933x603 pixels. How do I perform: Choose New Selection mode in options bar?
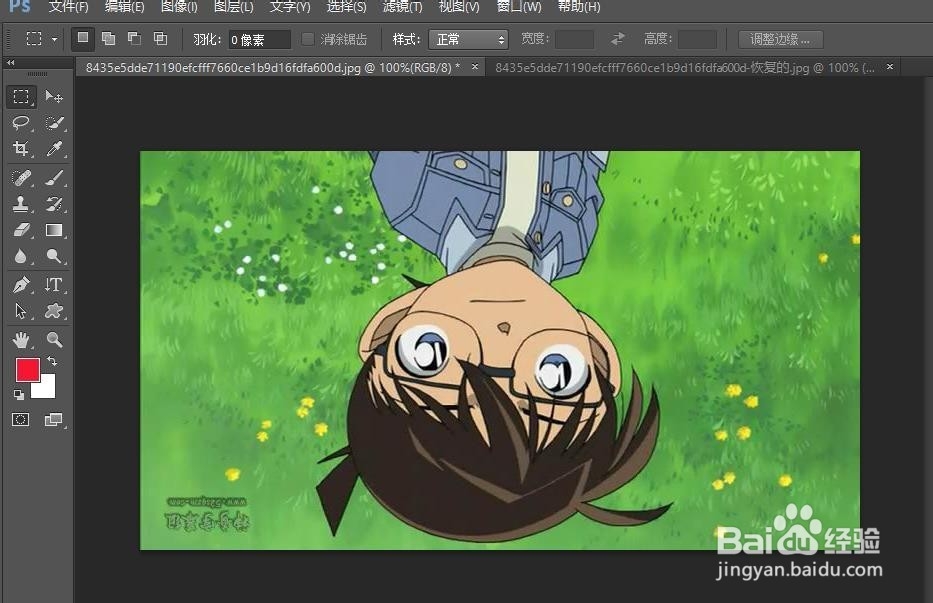pyautogui.click(x=83, y=39)
